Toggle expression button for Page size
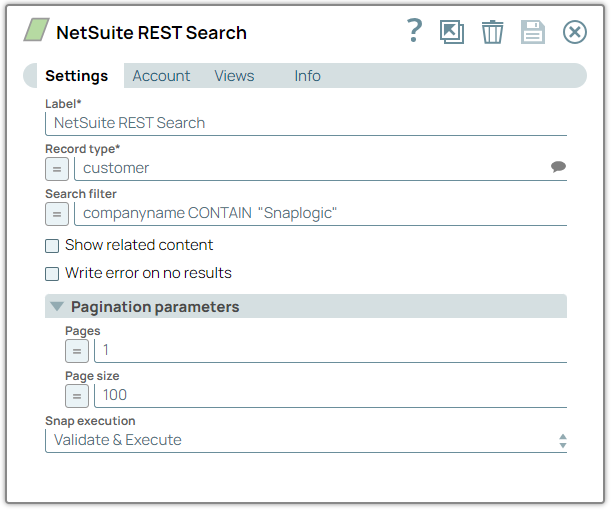 point(77,396)
